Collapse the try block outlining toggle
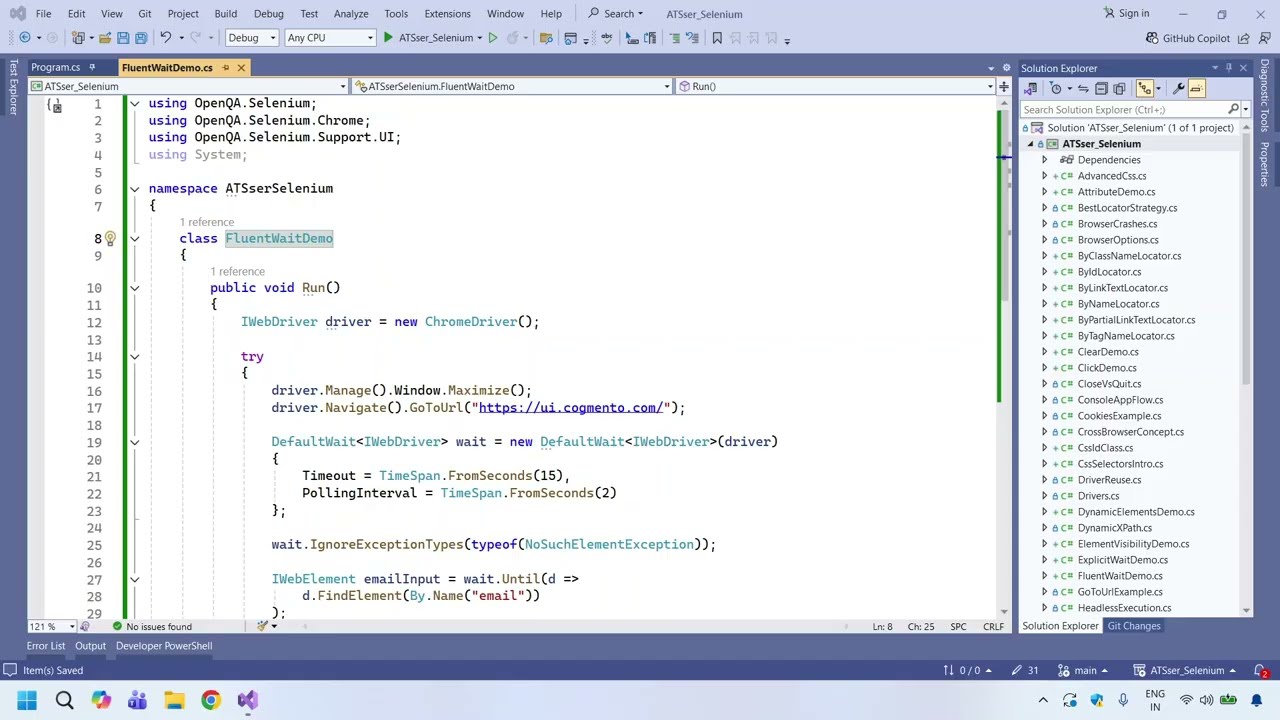This screenshot has height=720, width=1280. 134,356
